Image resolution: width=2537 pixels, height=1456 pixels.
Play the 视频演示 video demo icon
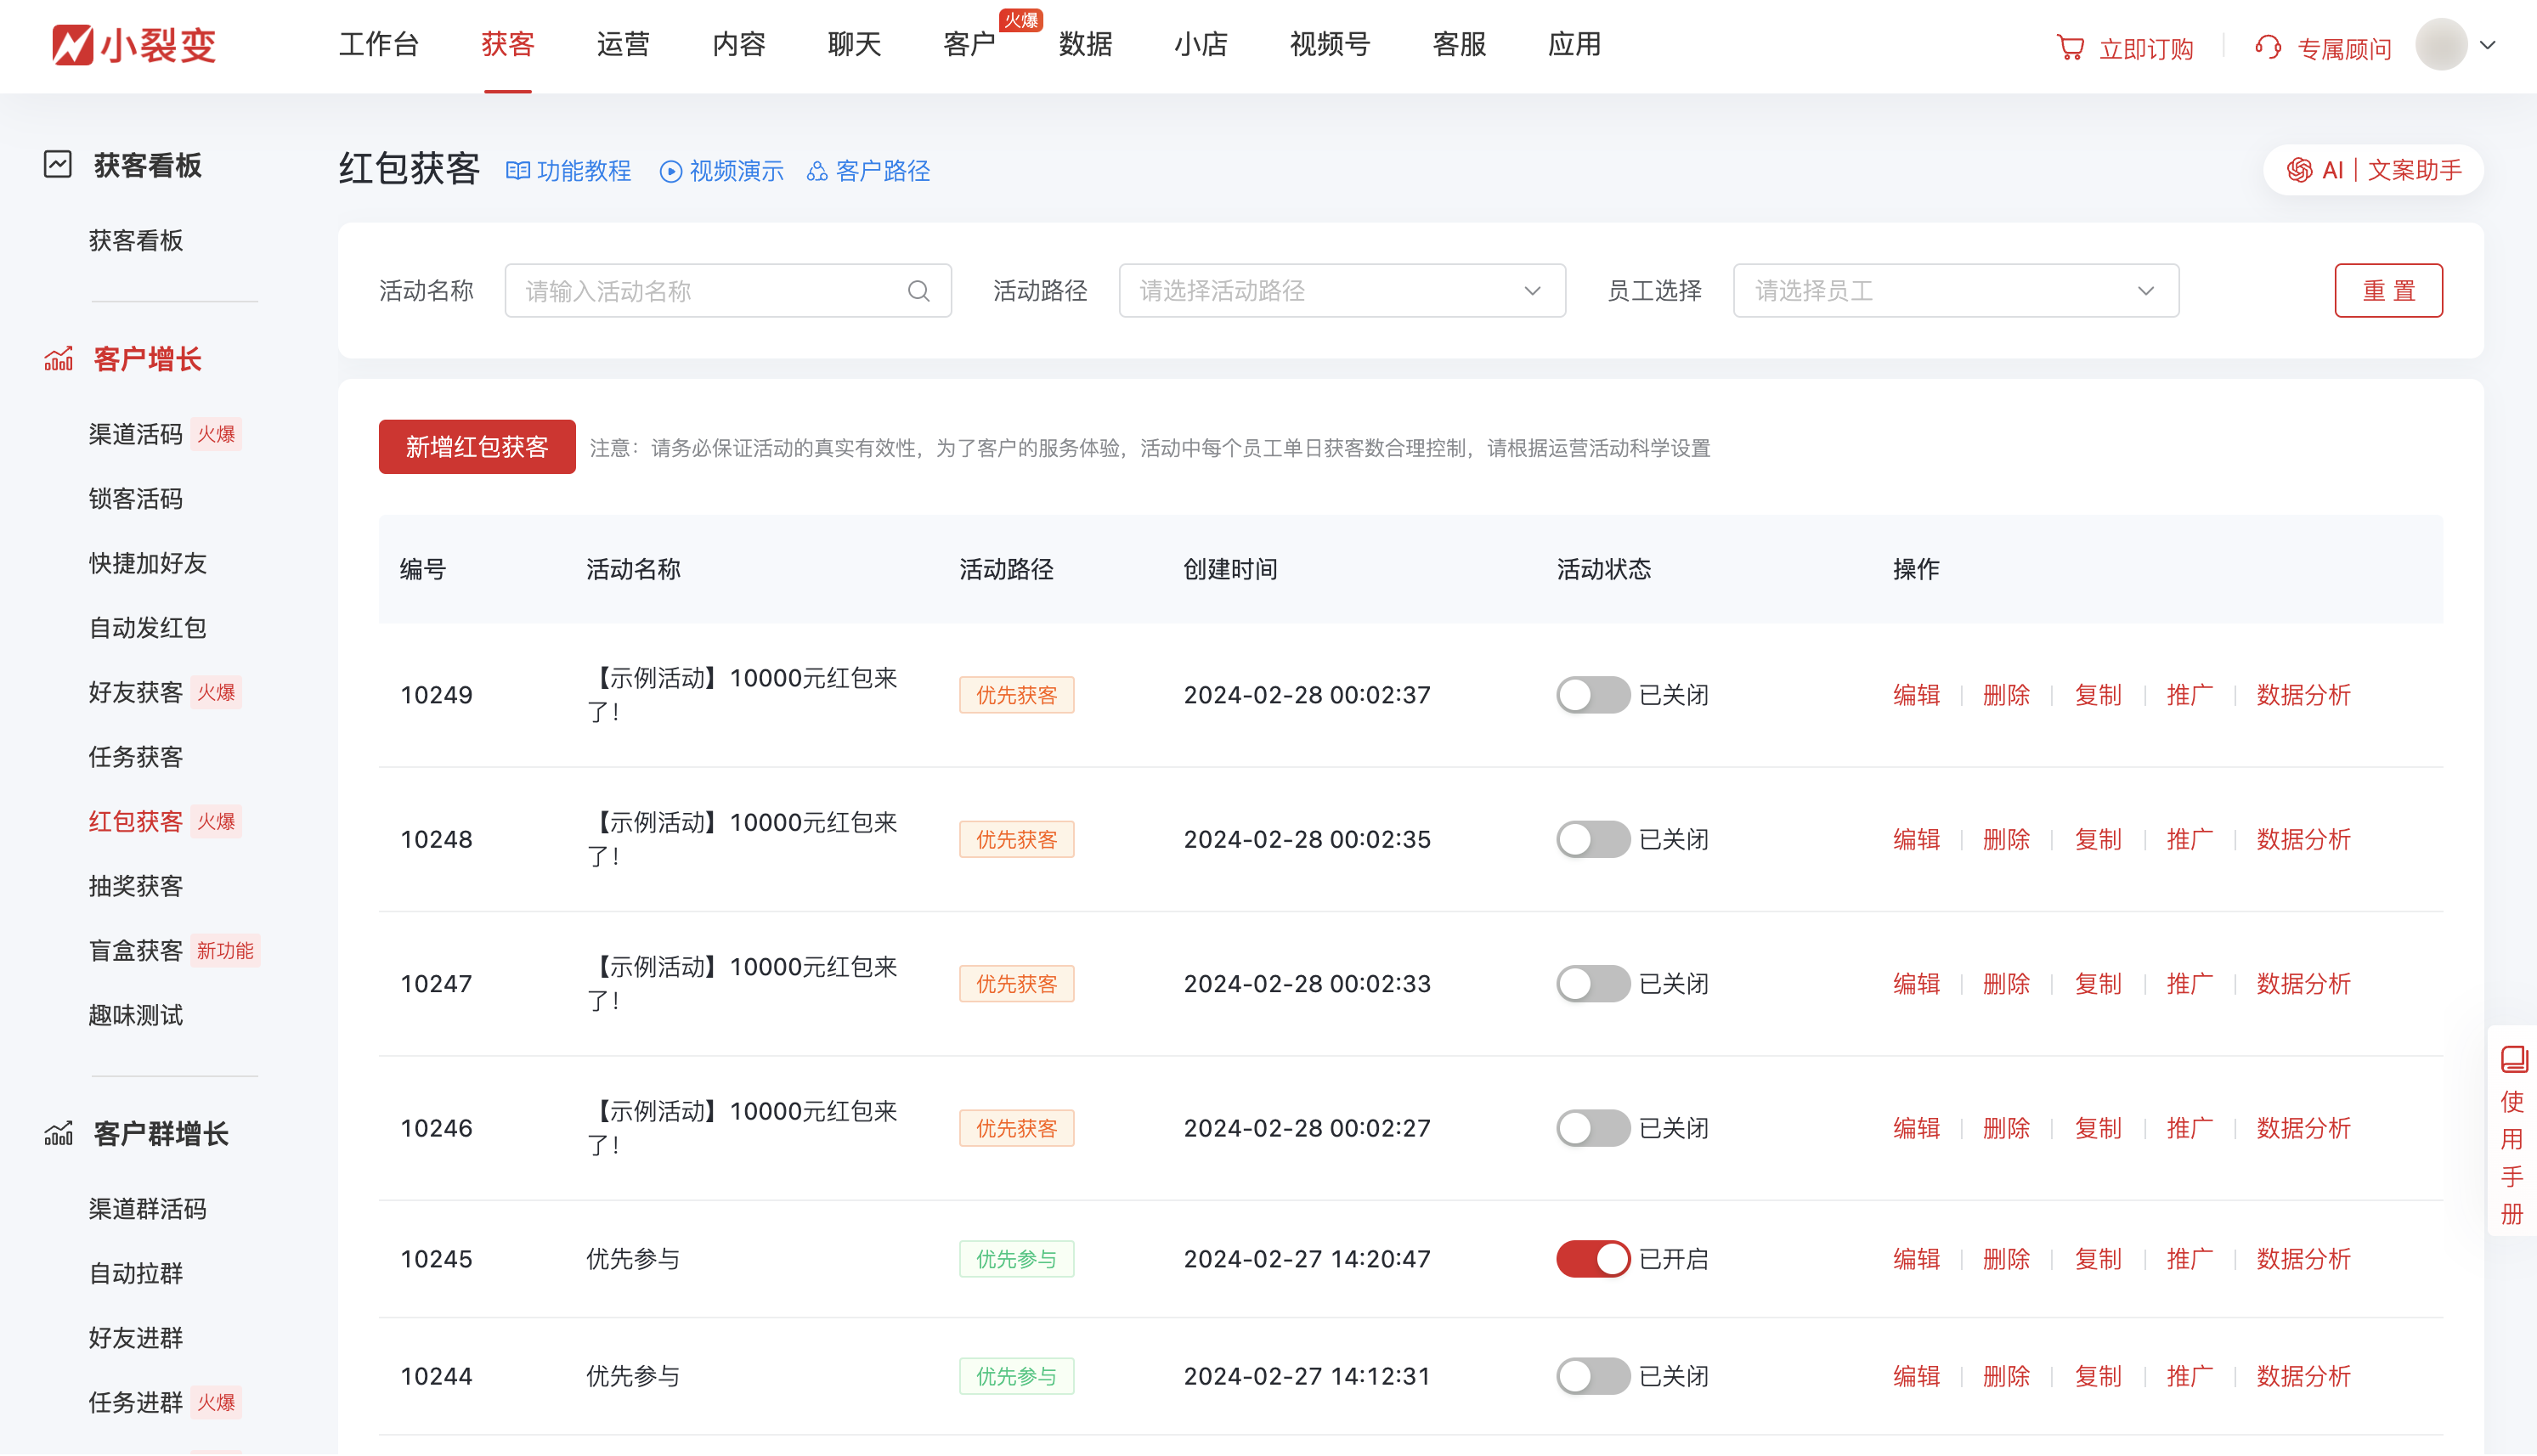[671, 171]
